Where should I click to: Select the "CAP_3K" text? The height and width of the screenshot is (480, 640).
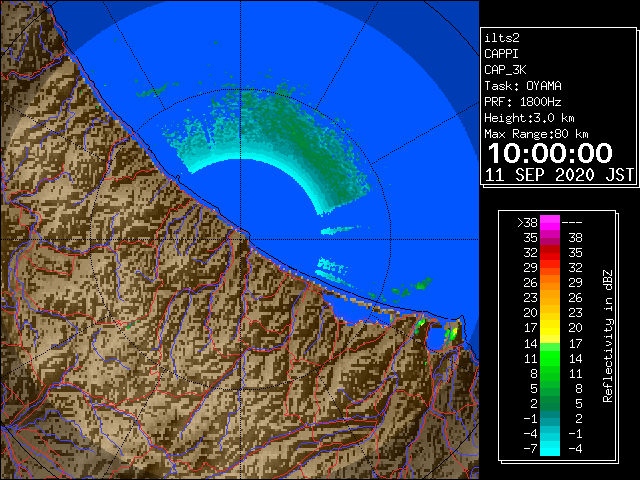505,70
